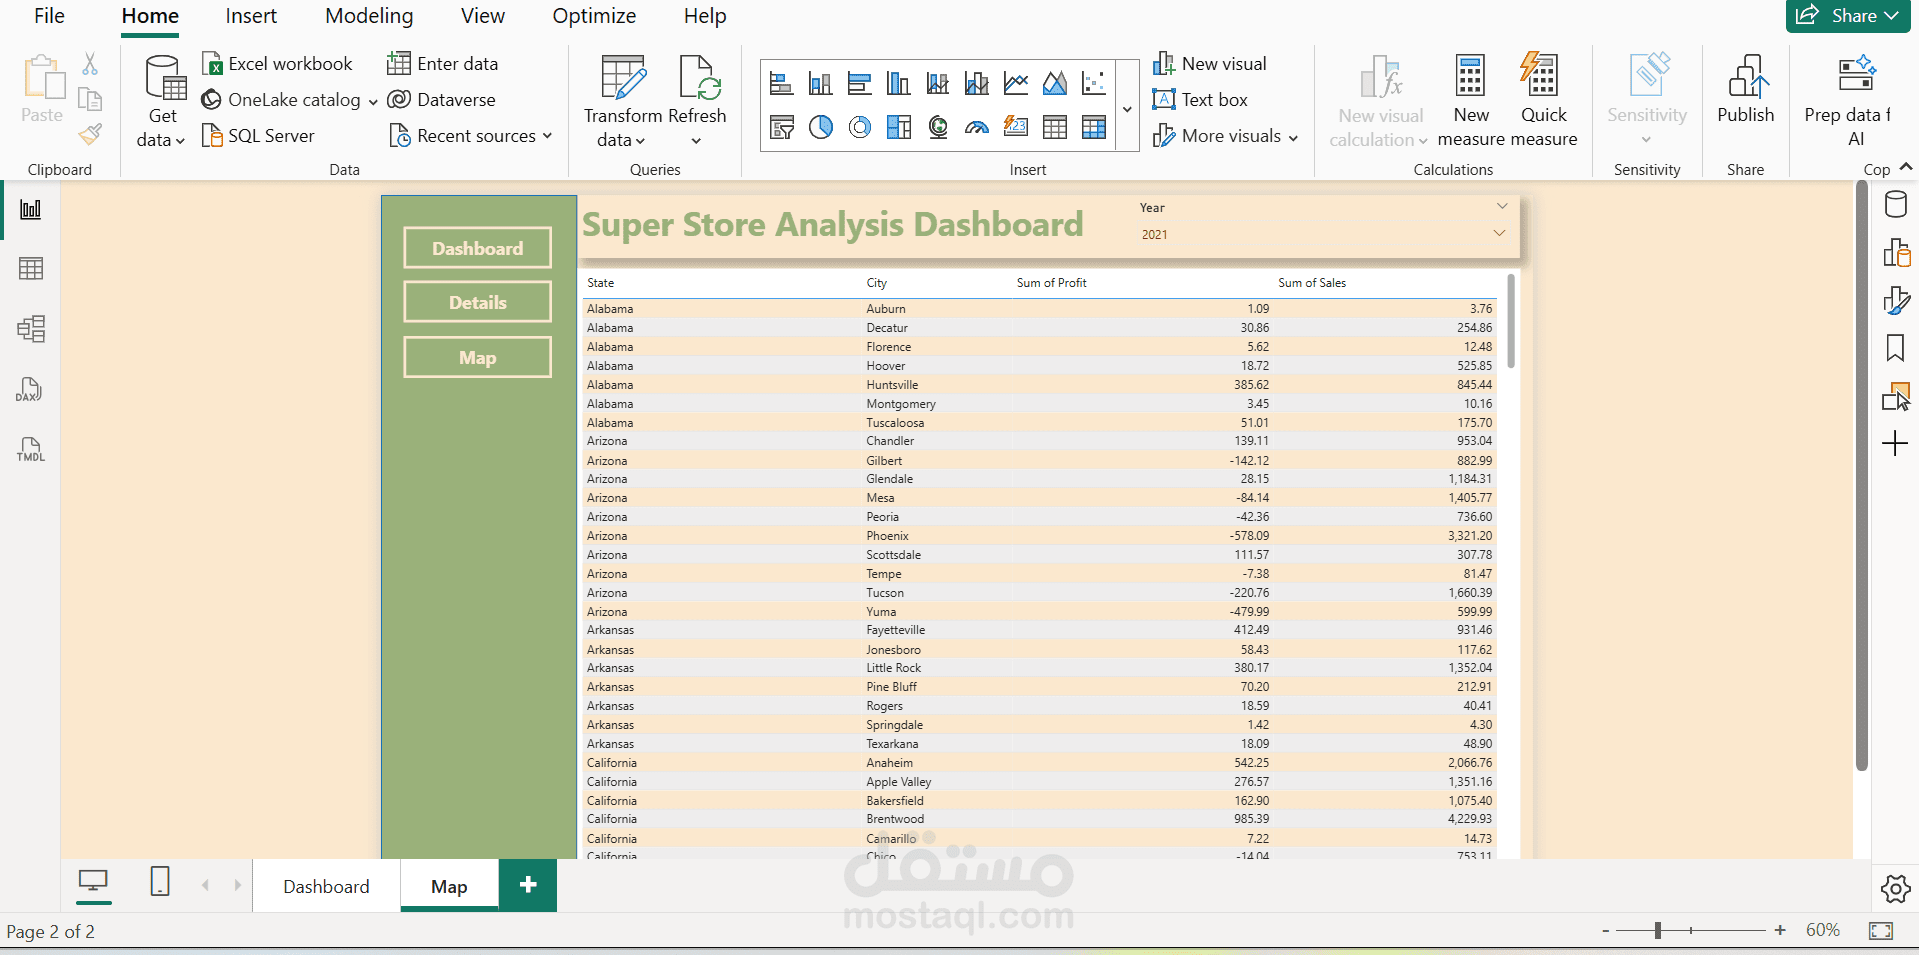Zoom in with the plus button

(1780, 931)
